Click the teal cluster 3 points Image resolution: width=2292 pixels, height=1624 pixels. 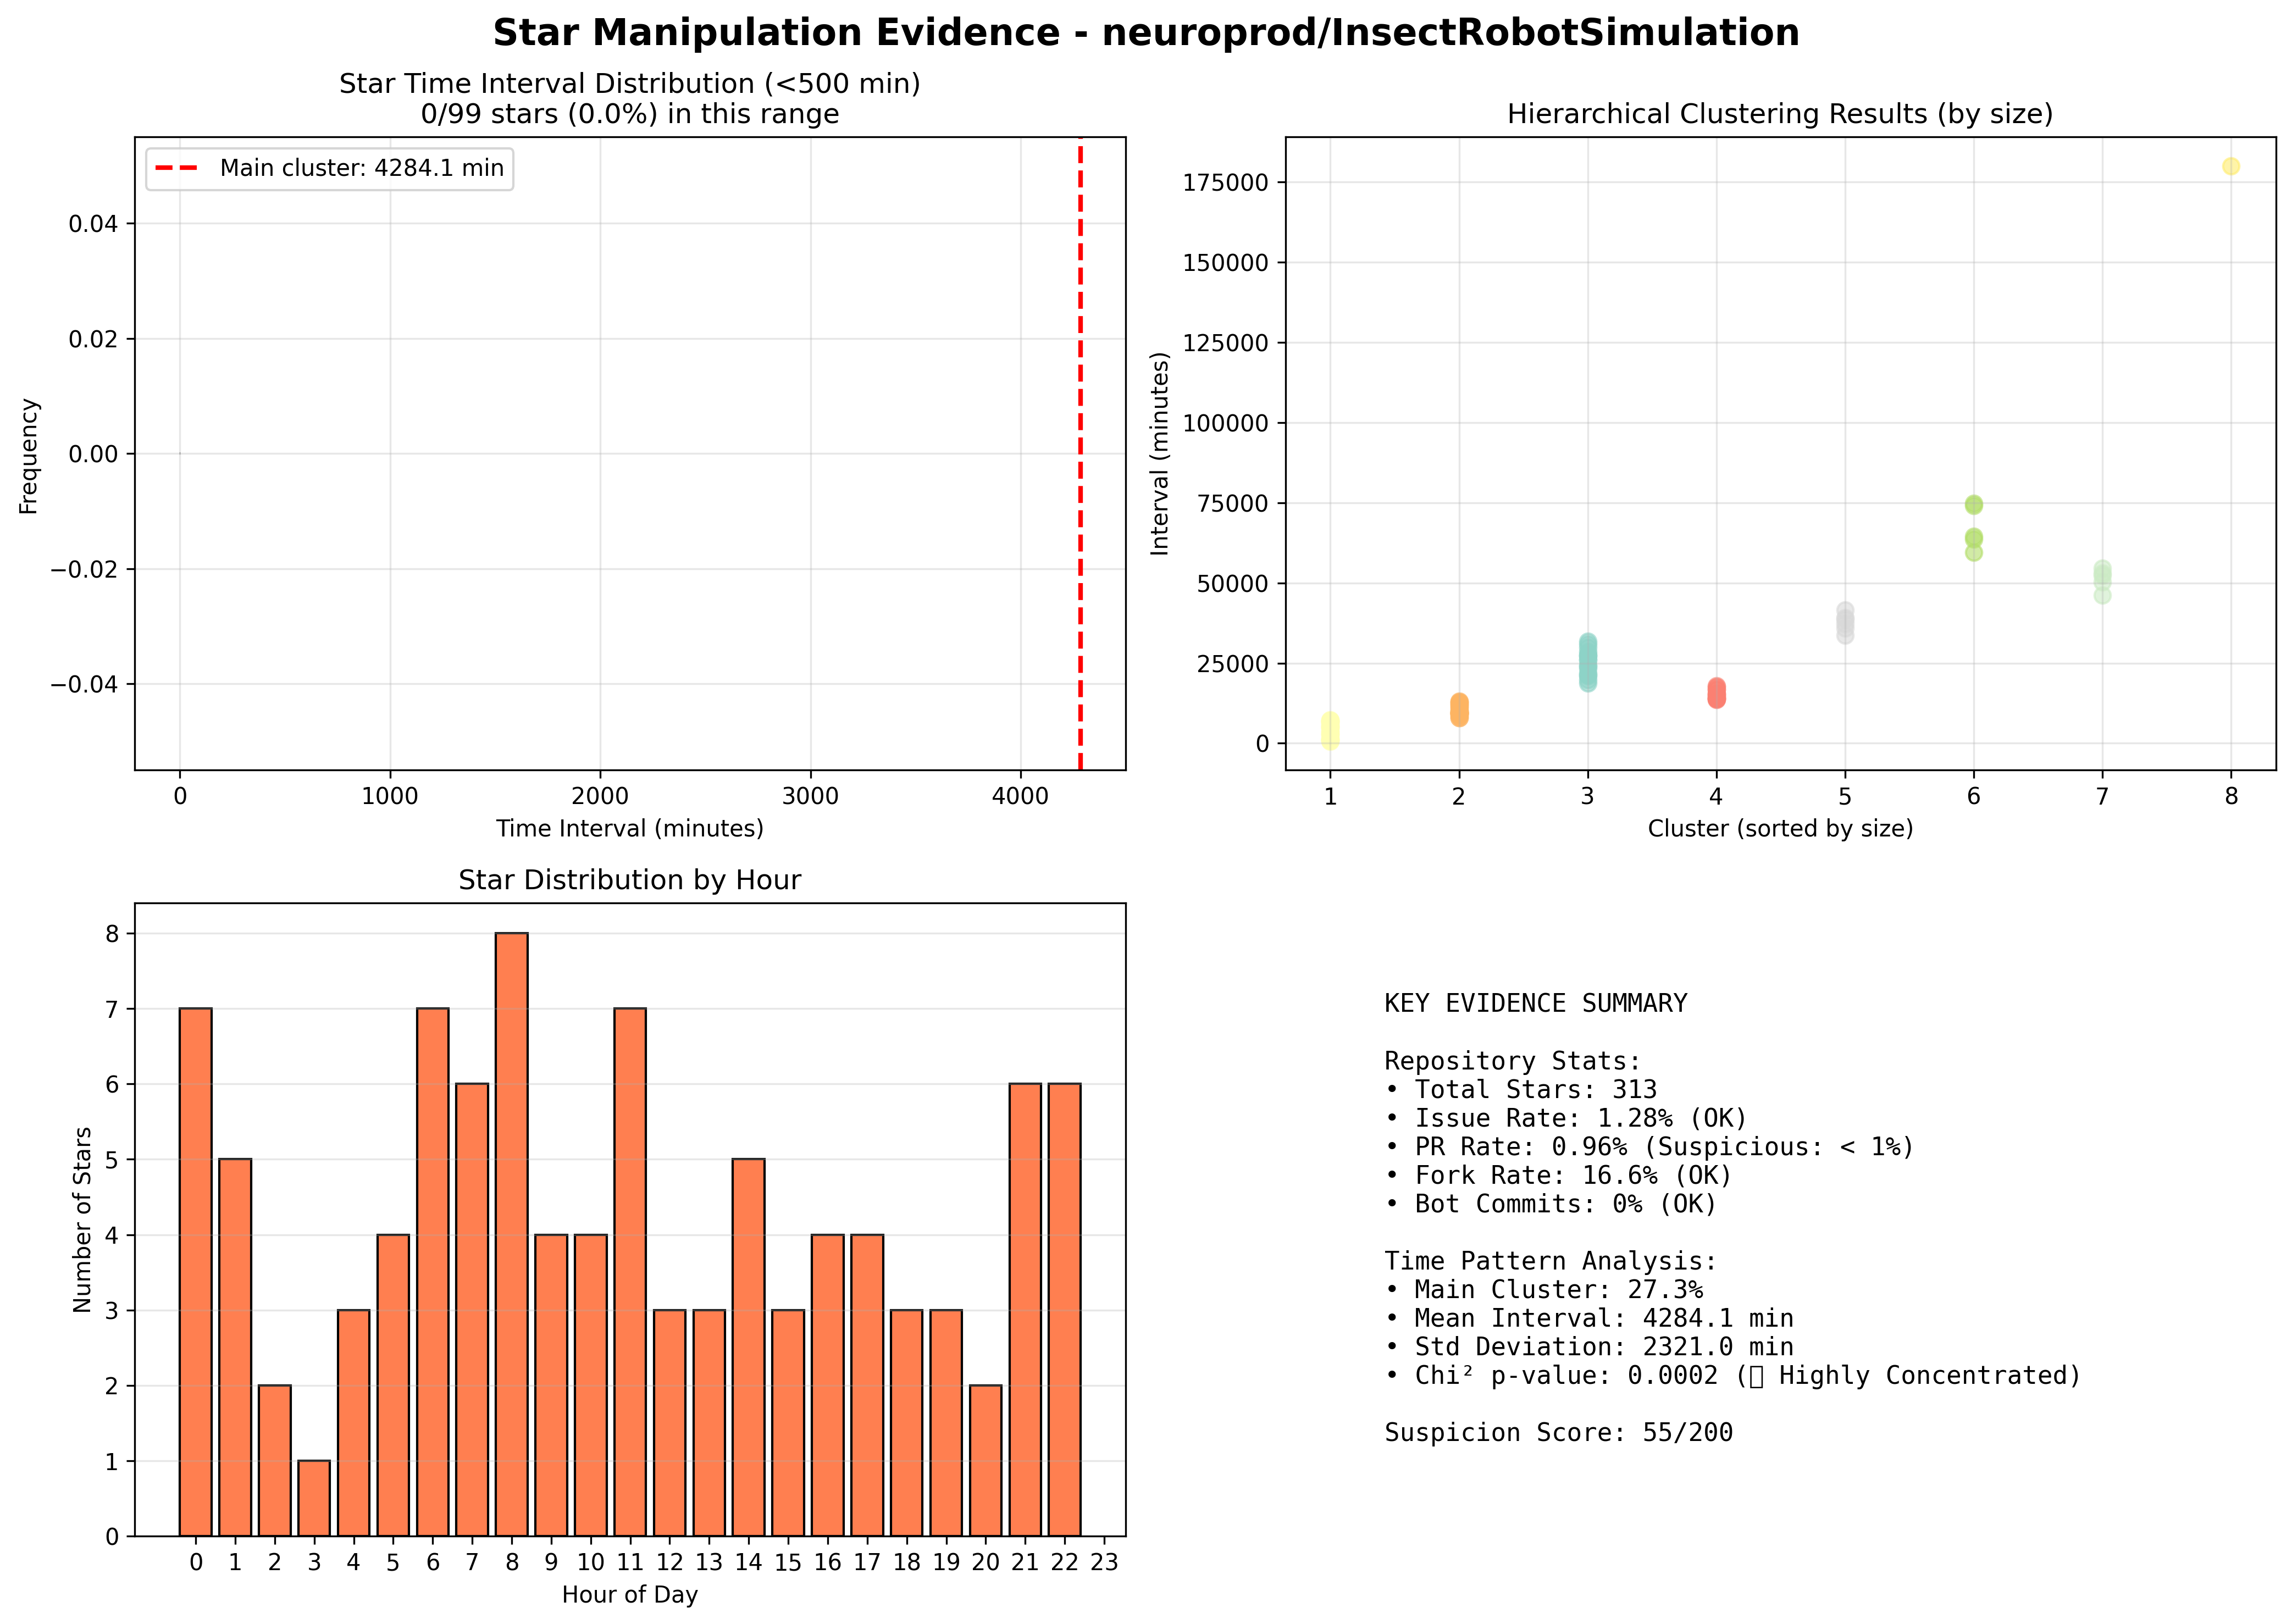(1588, 662)
